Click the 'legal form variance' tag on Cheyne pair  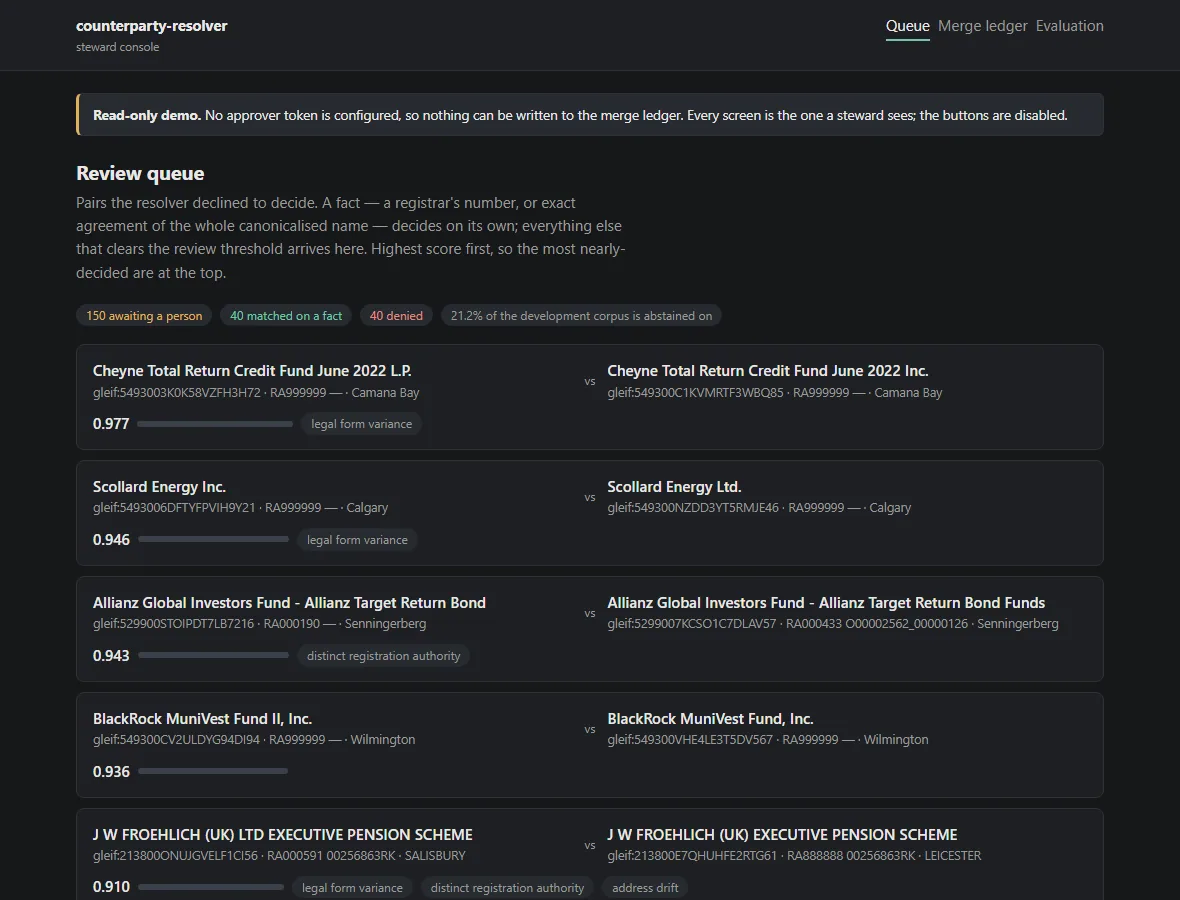[x=361, y=424]
